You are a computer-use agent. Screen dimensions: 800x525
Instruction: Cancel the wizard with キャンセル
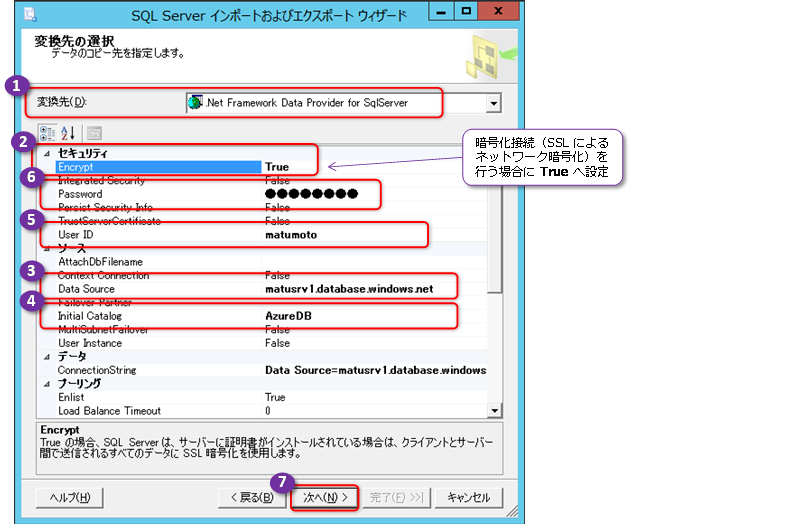pyautogui.click(x=468, y=497)
